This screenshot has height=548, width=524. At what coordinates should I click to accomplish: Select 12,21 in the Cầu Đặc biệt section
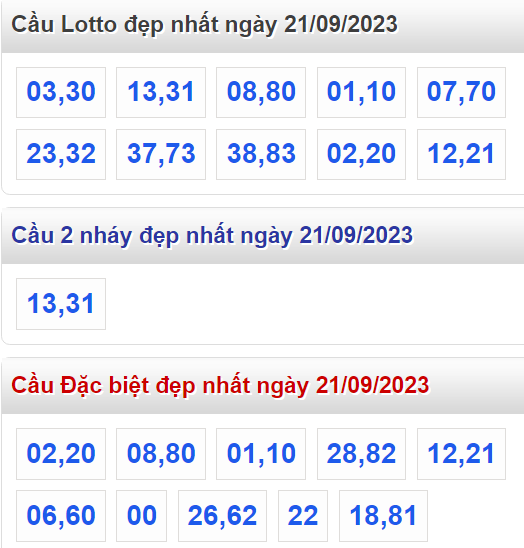[x=461, y=454]
